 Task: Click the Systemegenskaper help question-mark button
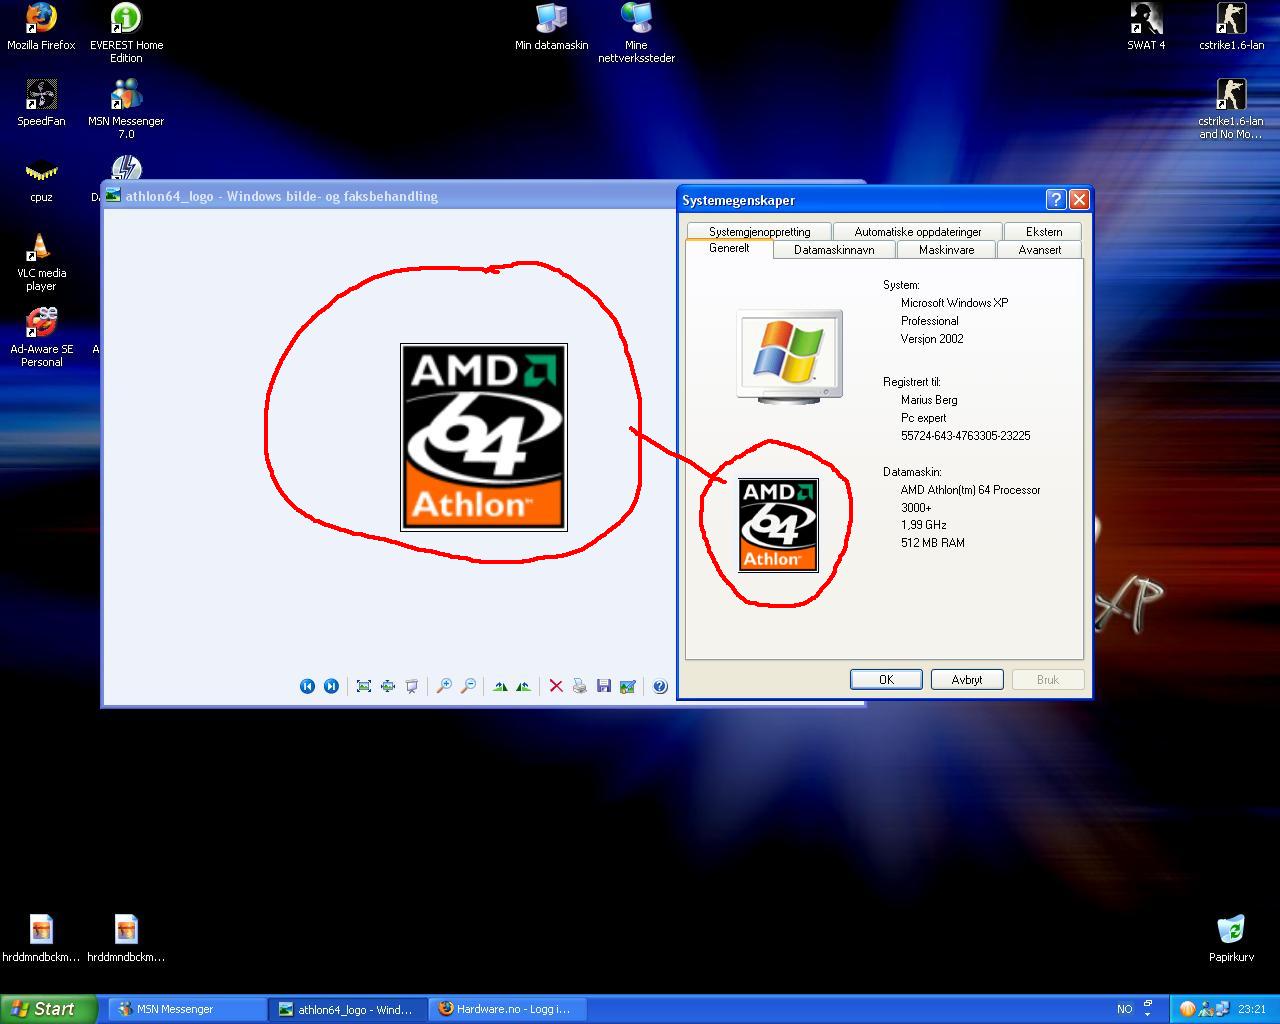click(1056, 199)
